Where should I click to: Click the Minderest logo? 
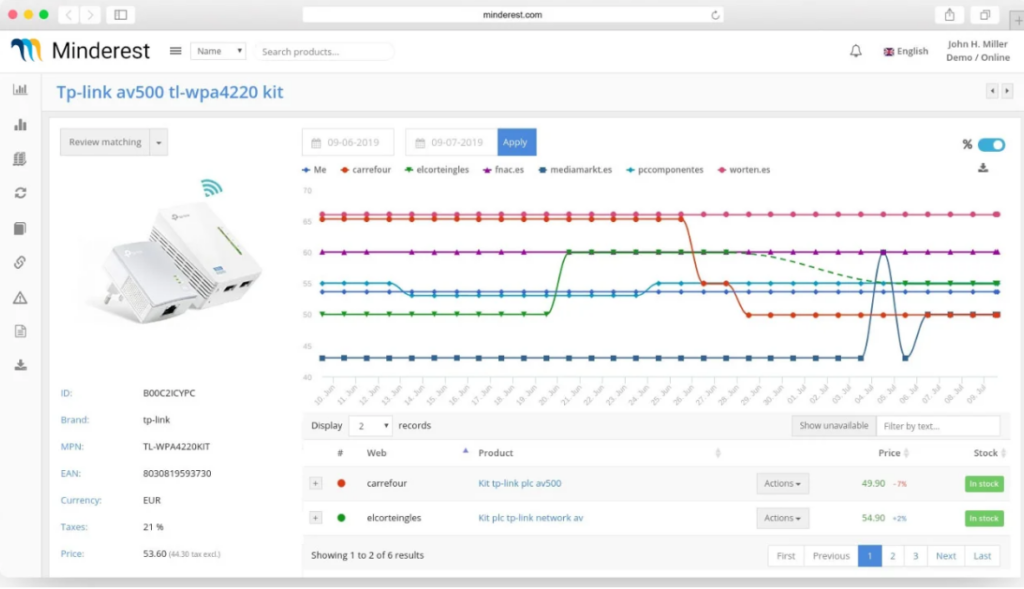(80, 50)
